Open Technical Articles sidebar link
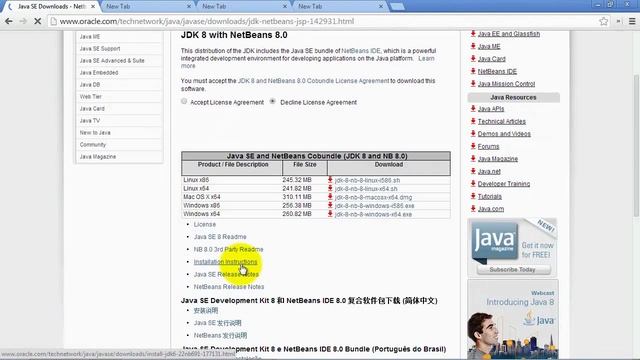640x360 pixels. click(x=502, y=121)
